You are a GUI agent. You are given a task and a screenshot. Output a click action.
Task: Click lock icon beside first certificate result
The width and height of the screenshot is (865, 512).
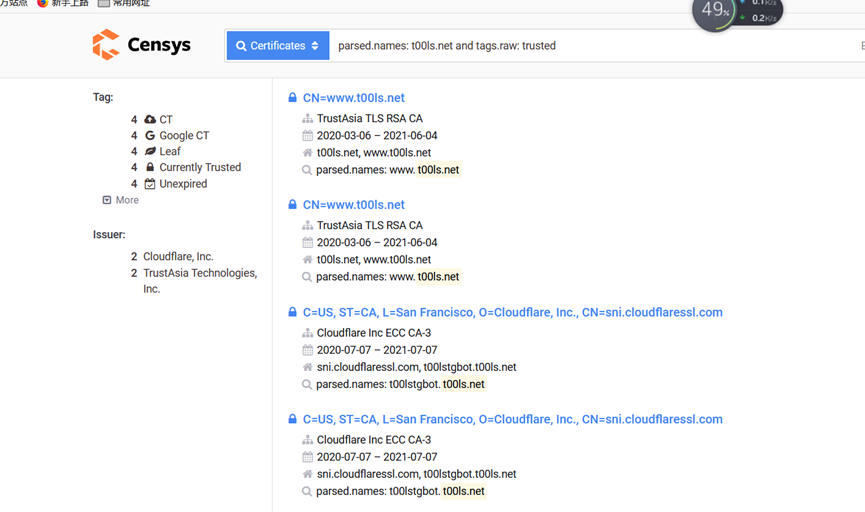pyautogui.click(x=292, y=98)
